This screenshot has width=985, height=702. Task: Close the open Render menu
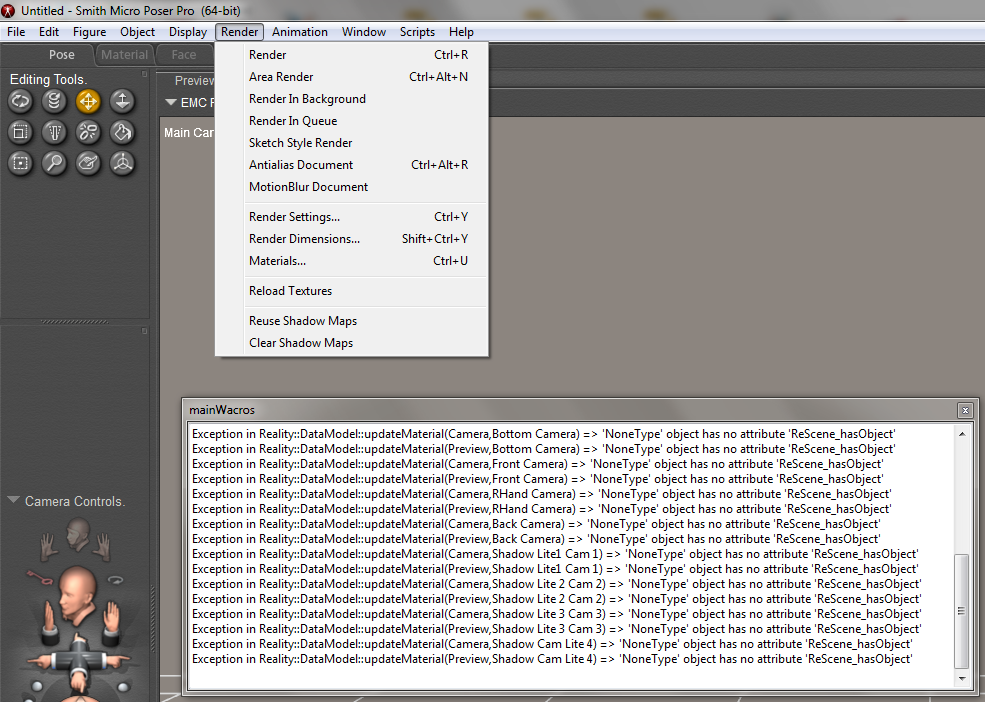tap(239, 31)
